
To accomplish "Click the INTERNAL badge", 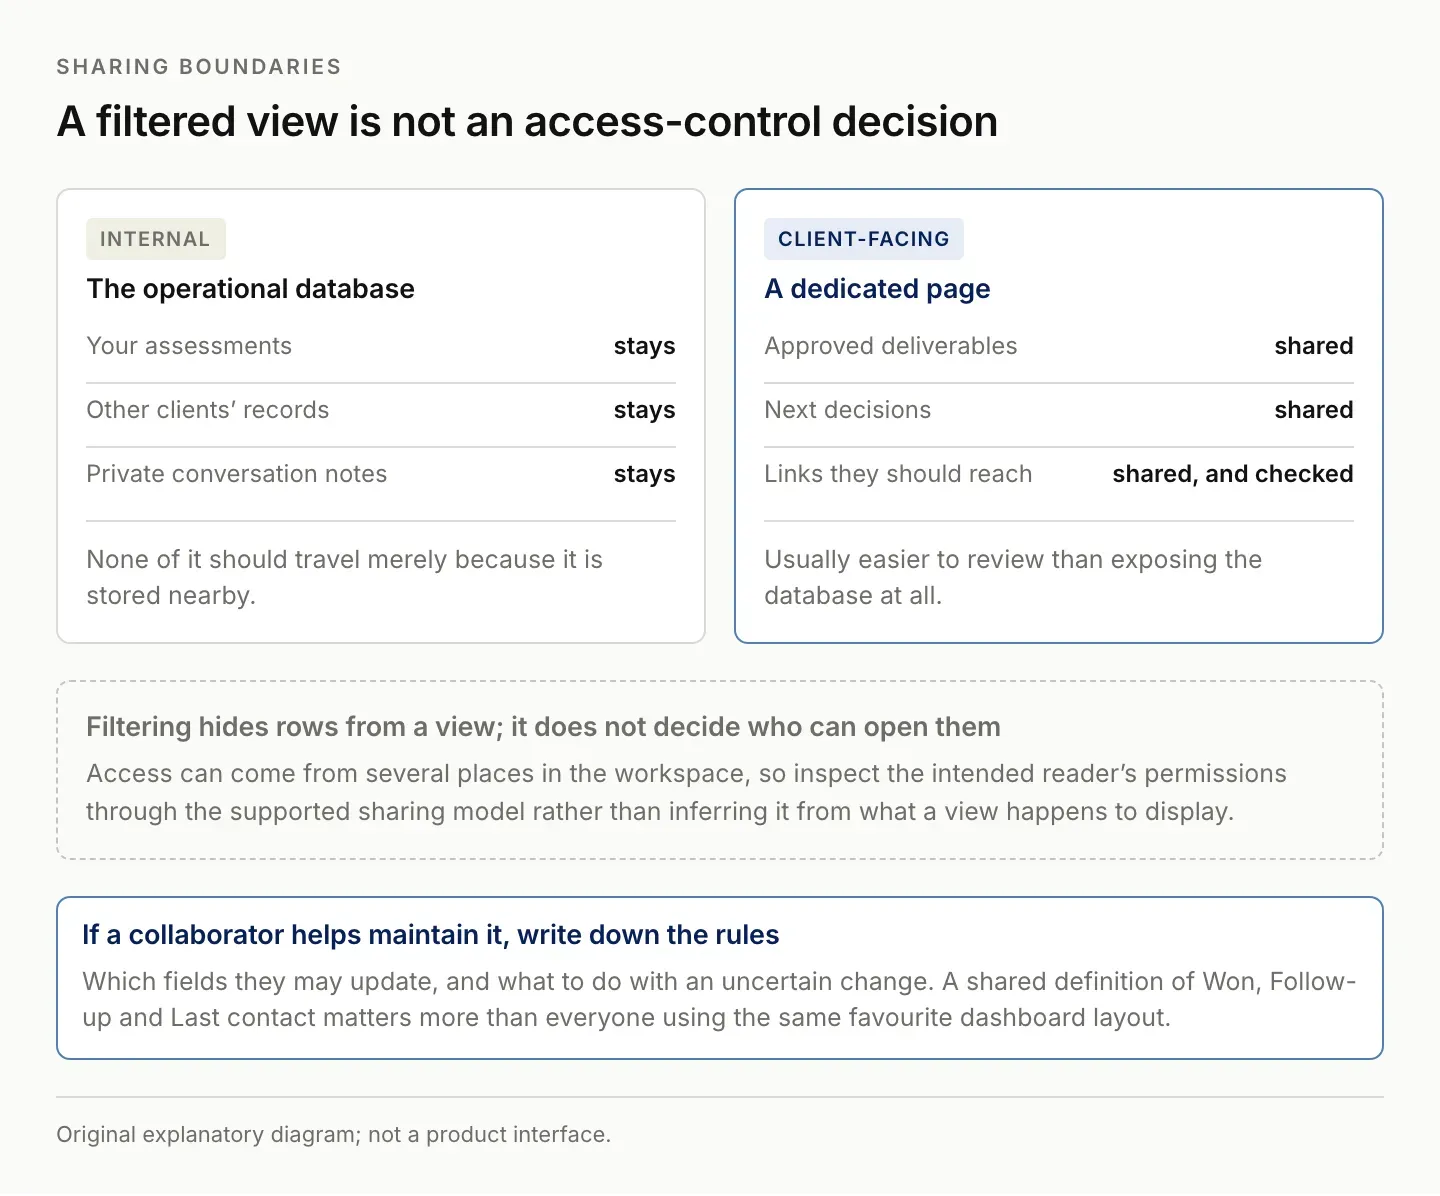I will pos(156,239).
